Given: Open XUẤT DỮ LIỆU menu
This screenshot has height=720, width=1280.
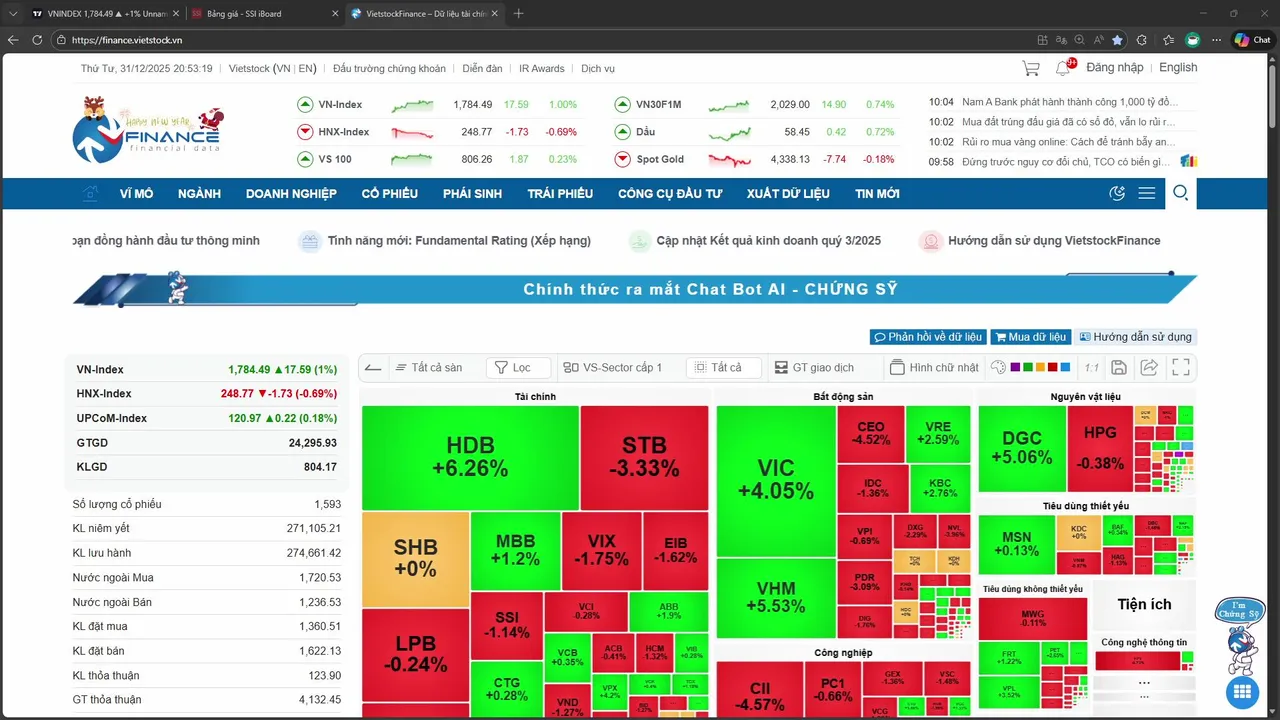Looking at the screenshot, I should (x=788, y=194).
